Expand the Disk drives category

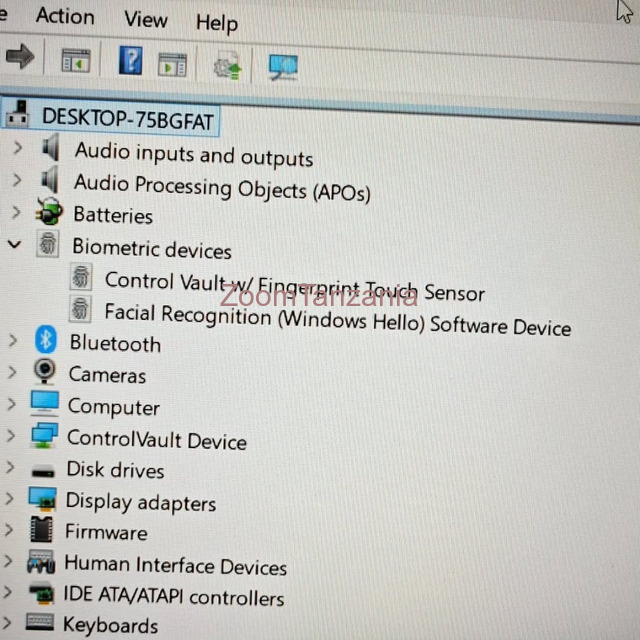coord(11,467)
